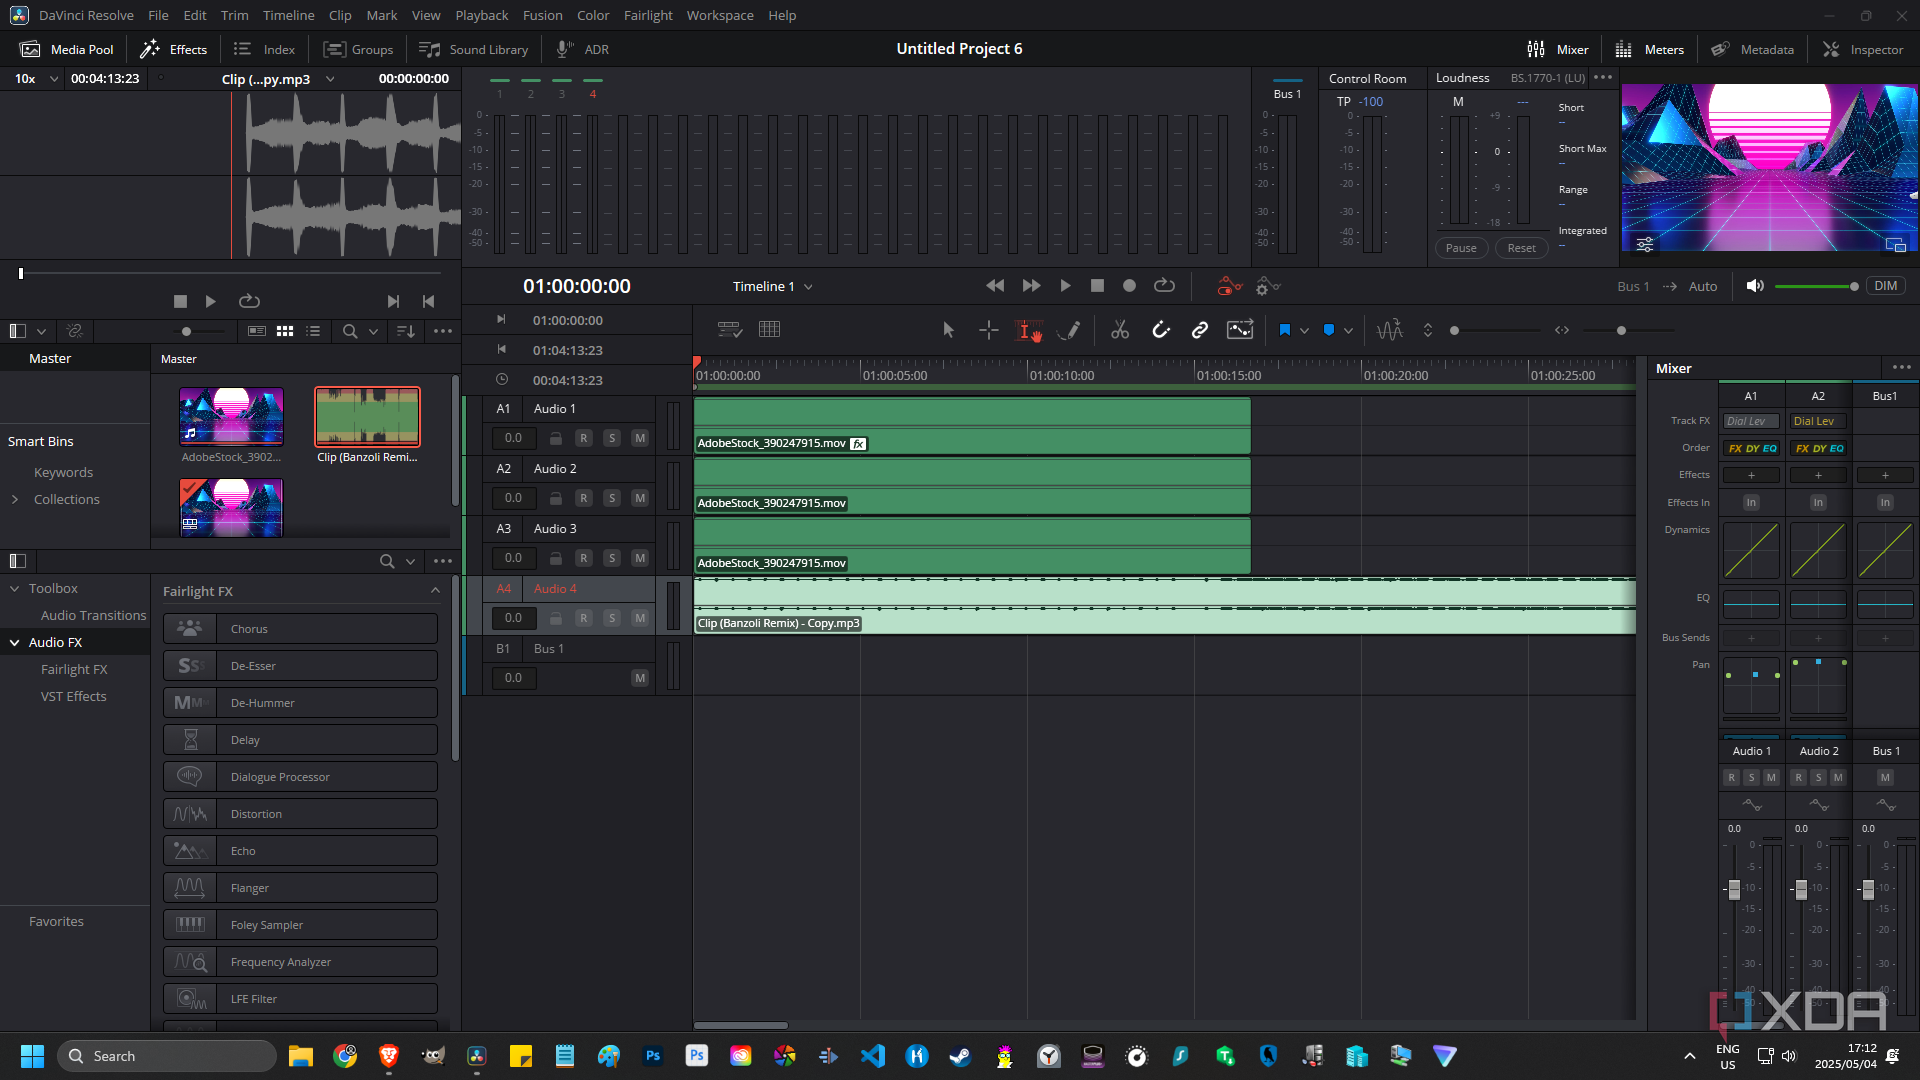This screenshot has height=1080, width=1920.
Task: Click the snapping magnet icon
Action: 1160,330
